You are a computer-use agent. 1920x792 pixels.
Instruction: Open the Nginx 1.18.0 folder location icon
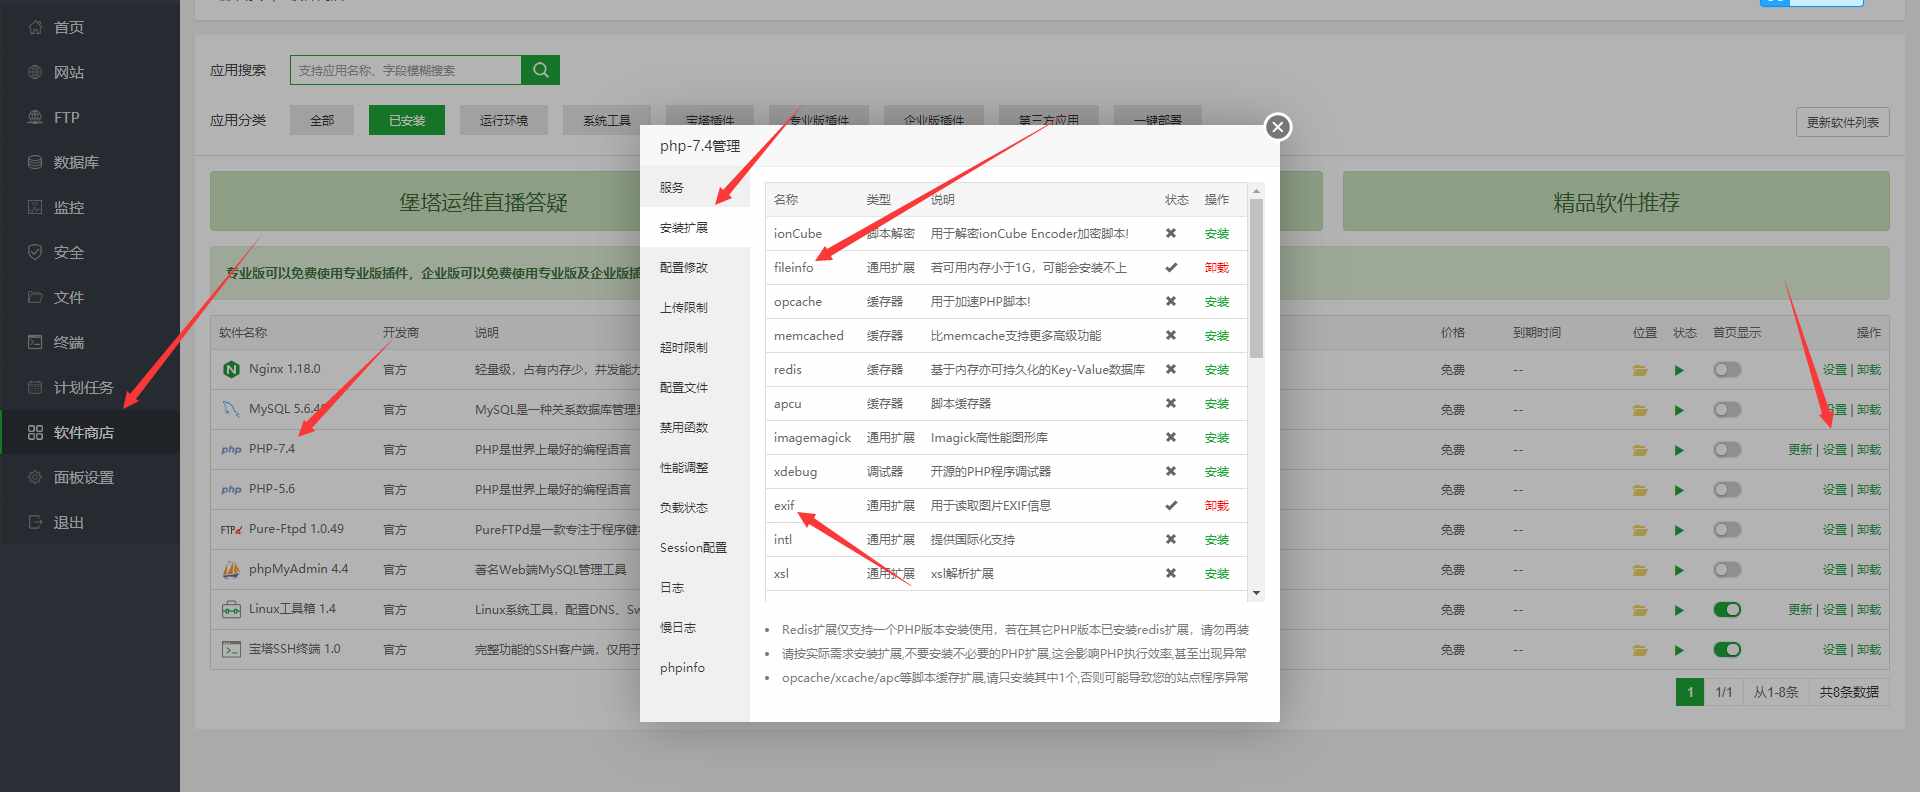pos(1640,370)
